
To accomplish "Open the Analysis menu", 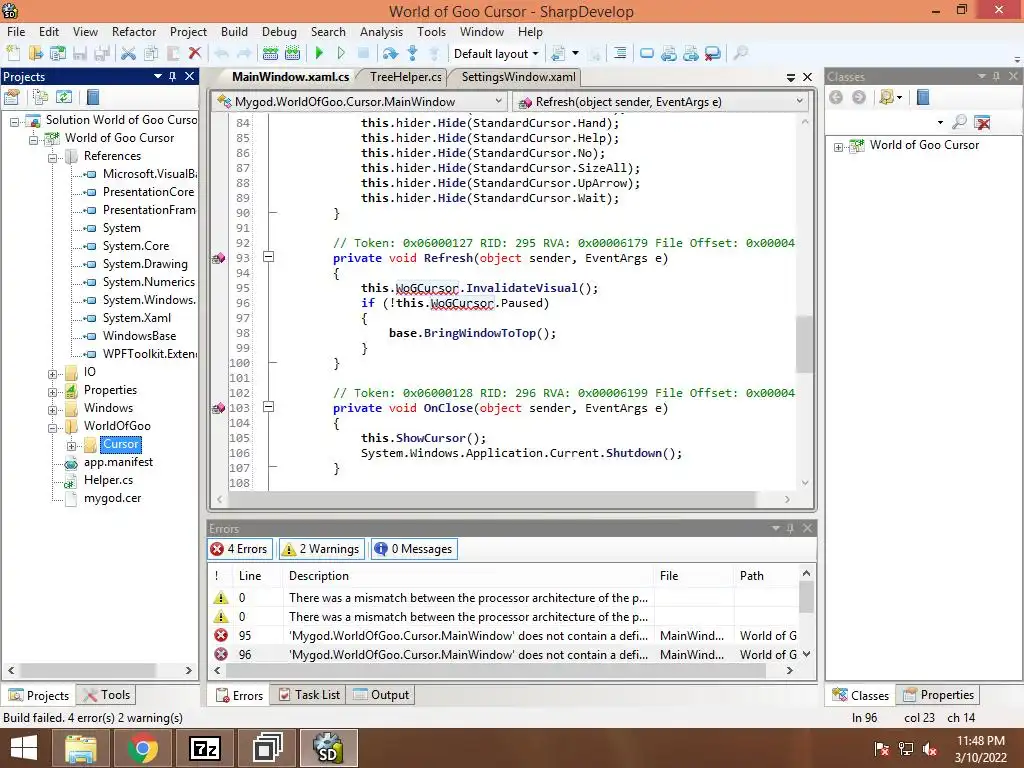I will point(381,31).
